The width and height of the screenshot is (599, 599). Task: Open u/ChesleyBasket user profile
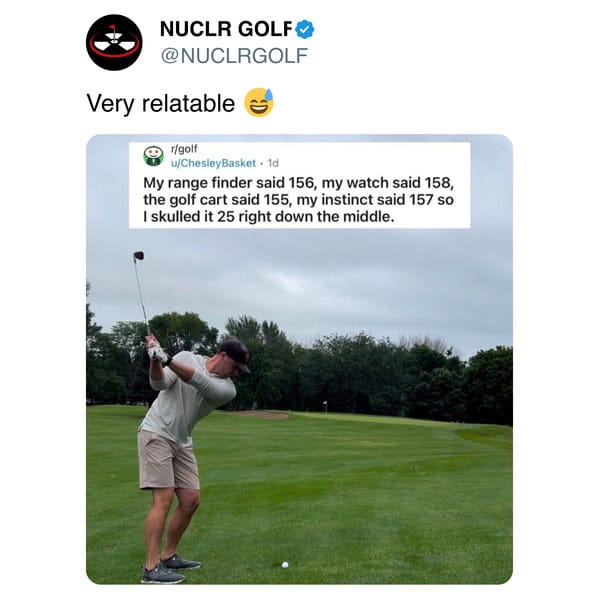(x=213, y=163)
